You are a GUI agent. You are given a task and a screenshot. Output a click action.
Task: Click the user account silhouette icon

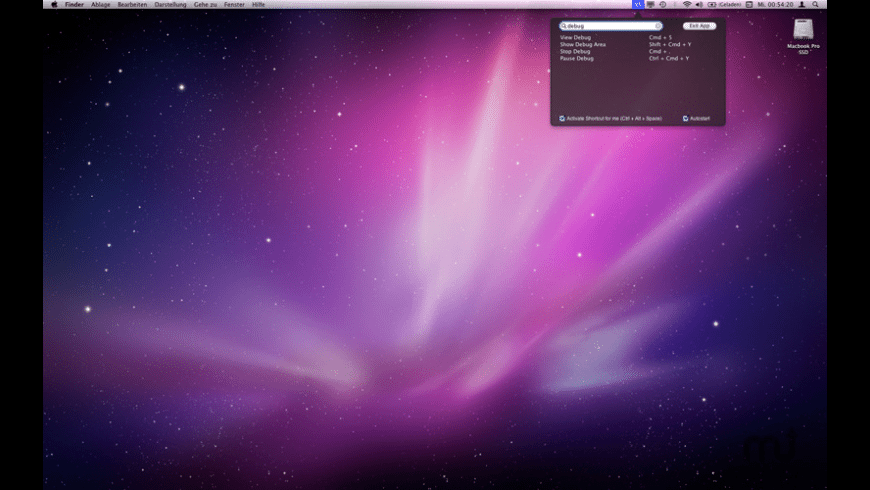coord(801,4)
